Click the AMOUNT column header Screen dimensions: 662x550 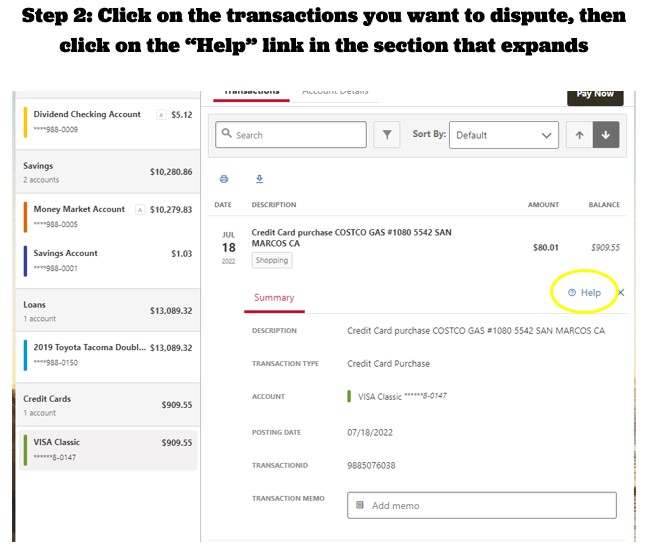543,205
